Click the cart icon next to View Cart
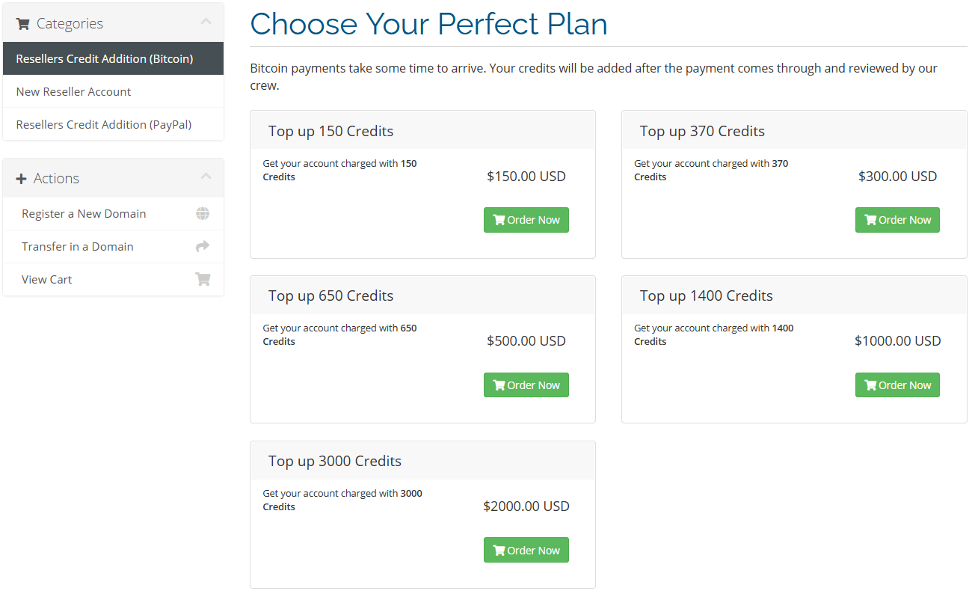This screenshot has width=977, height=597. click(203, 279)
